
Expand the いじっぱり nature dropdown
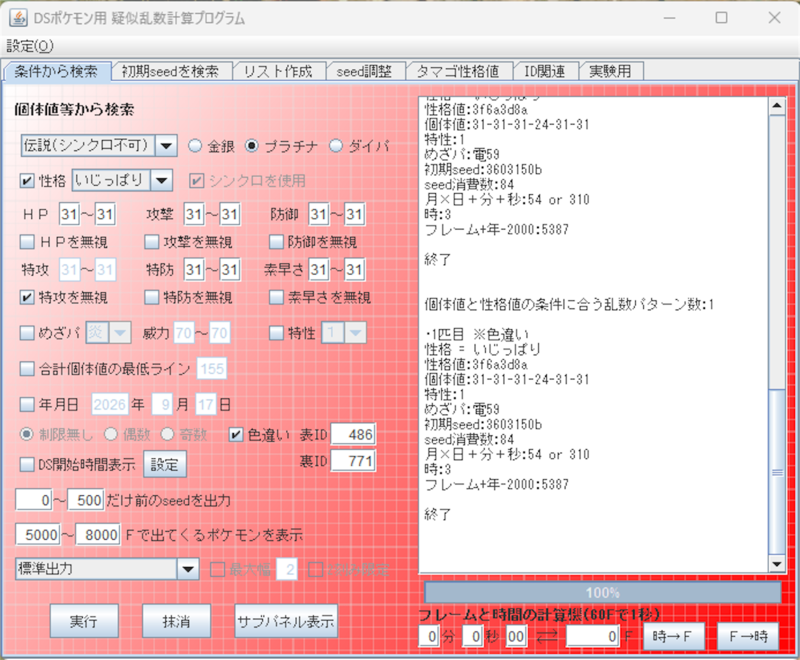161,181
